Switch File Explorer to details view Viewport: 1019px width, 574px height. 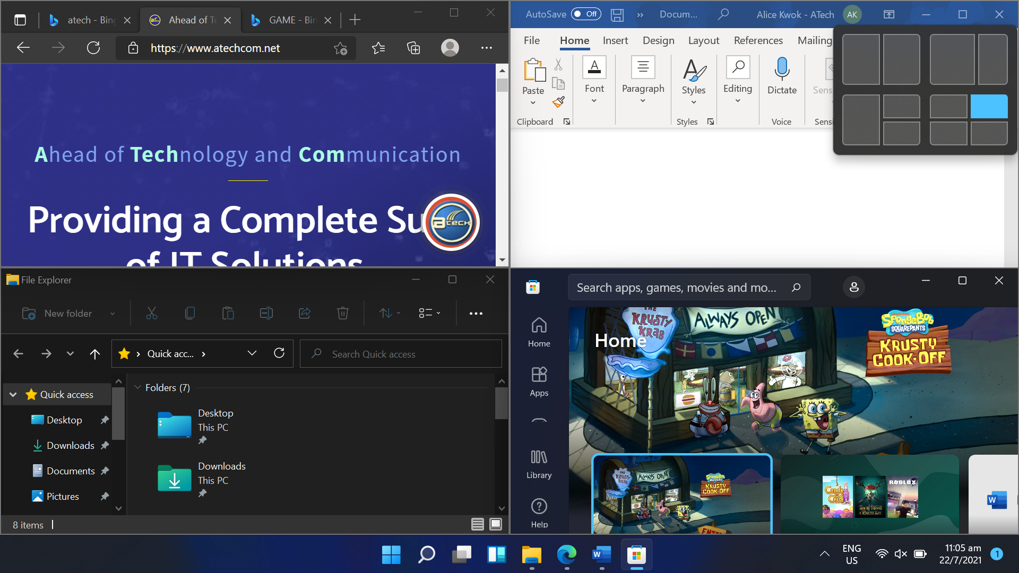pyautogui.click(x=478, y=525)
